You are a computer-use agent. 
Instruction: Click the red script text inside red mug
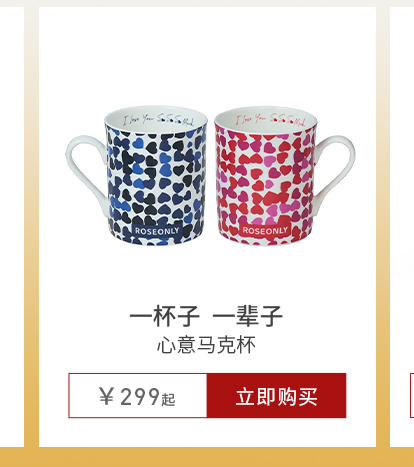pos(271,119)
